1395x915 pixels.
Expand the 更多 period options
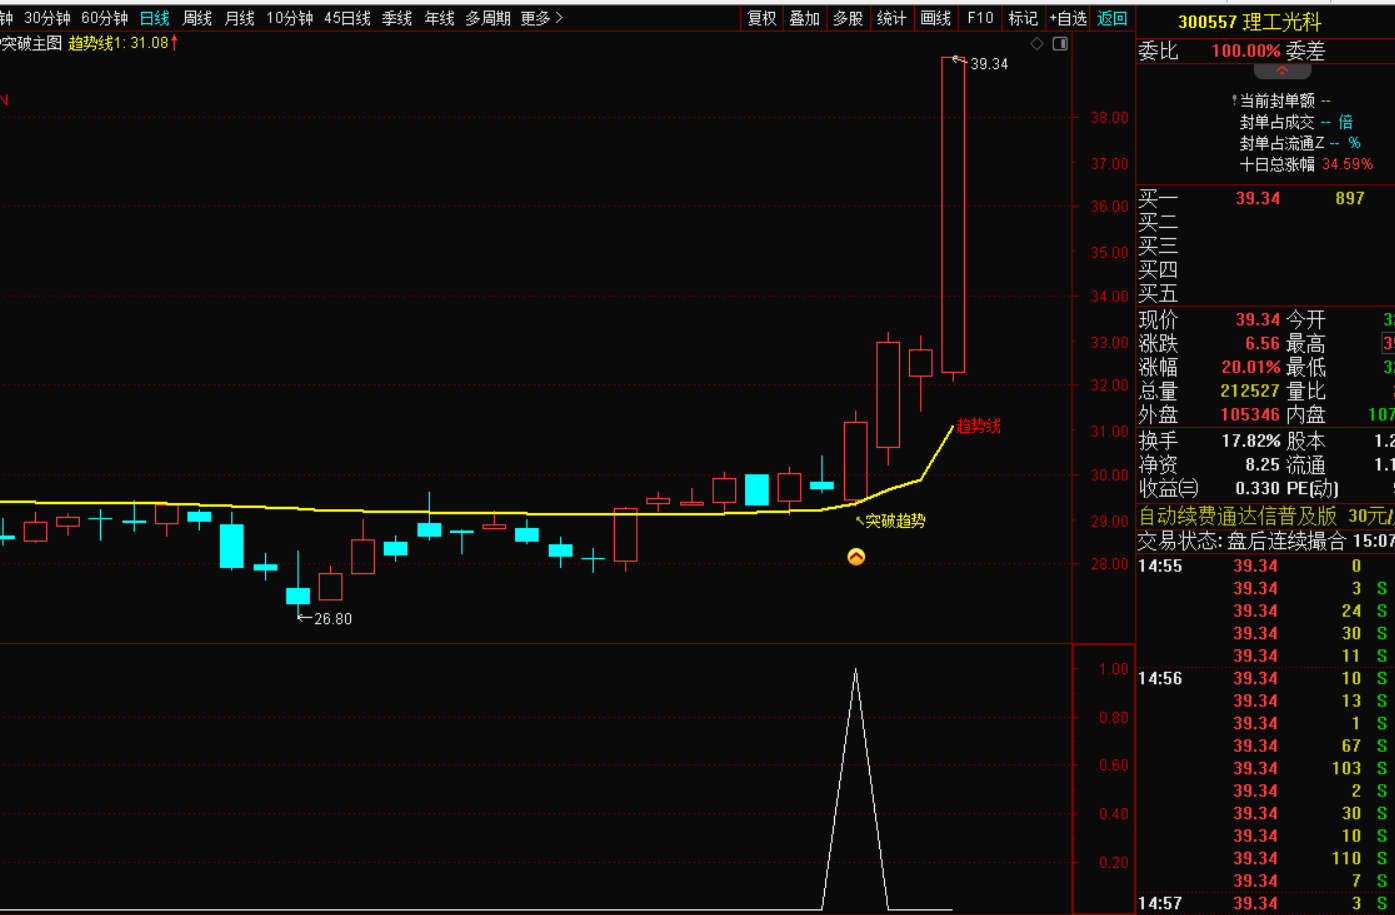542,18
